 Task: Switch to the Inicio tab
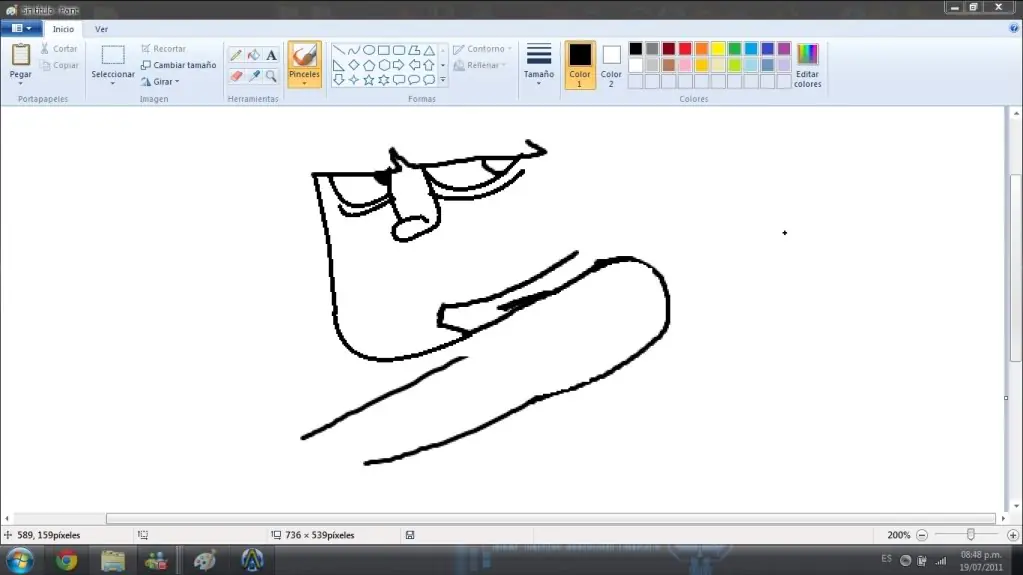pos(63,29)
